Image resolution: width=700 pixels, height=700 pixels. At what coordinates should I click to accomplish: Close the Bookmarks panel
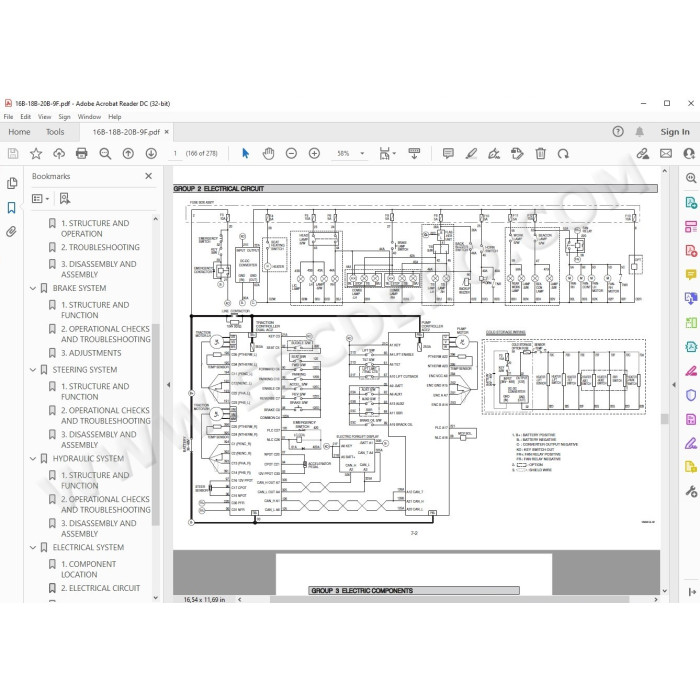(x=149, y=176)
